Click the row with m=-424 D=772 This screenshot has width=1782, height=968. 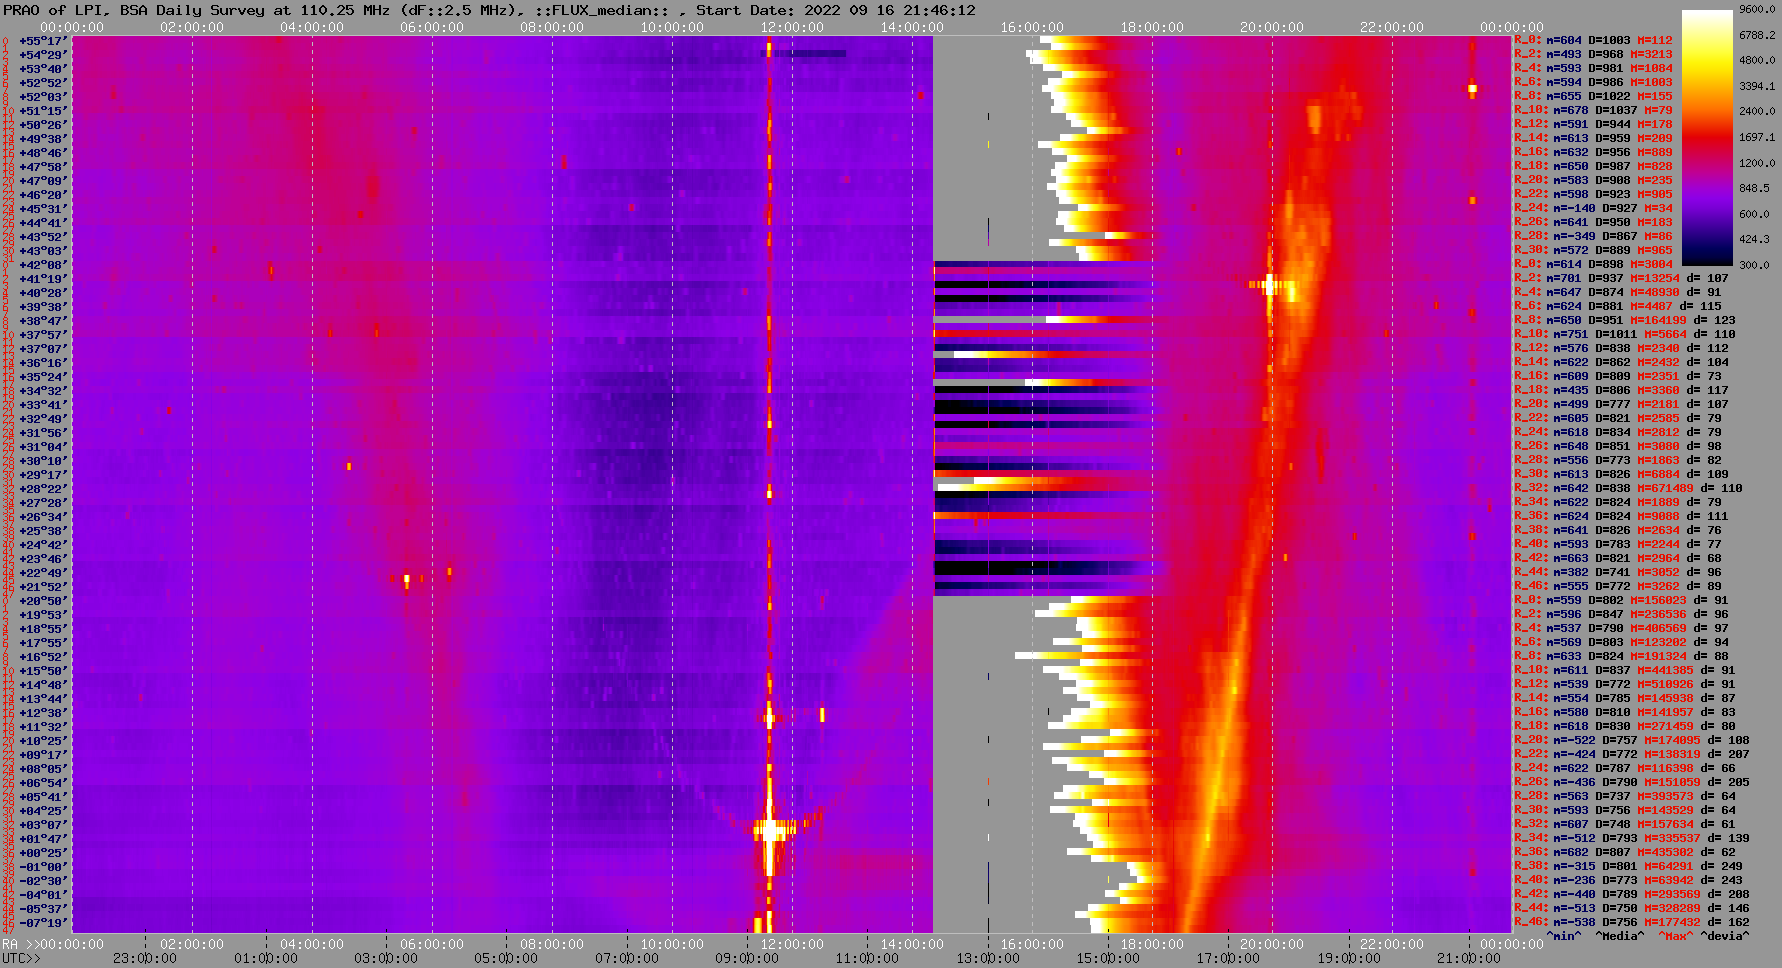coord(1632,754)
